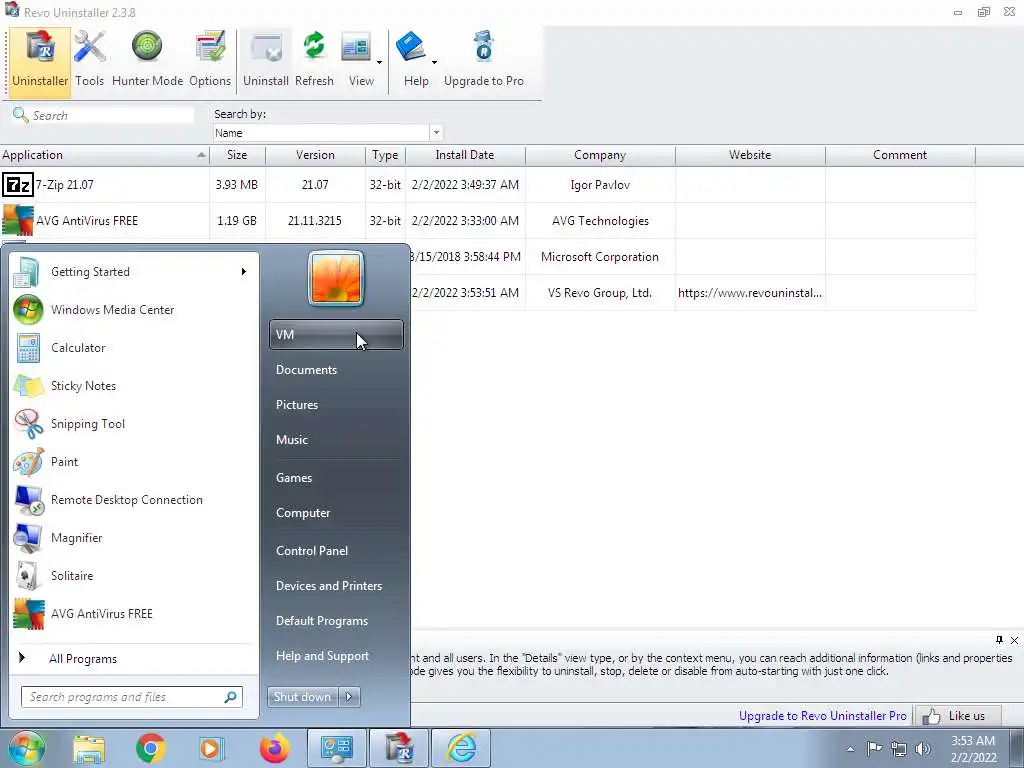Open Options in Revo toolbar
The image size is (1024, 768).
point(210,59)
